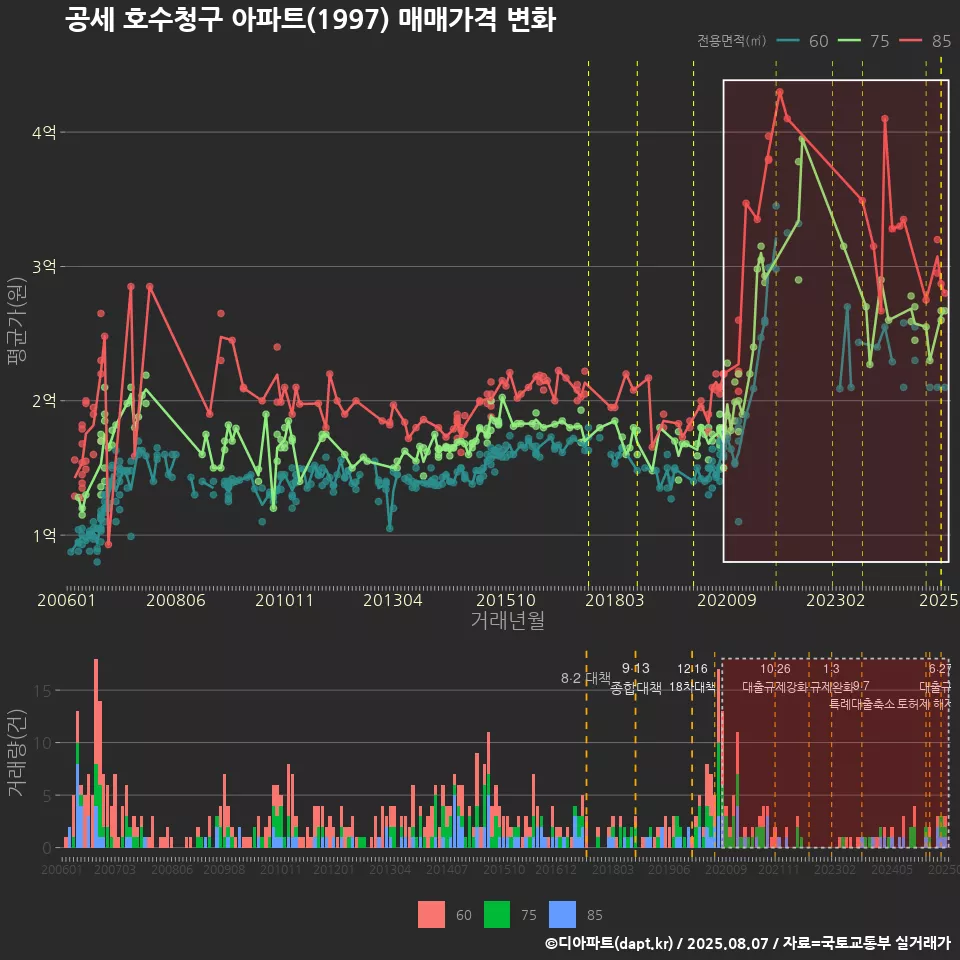Click the 4억 y-axis label
960x960 pixels.
[x=44, y=132]
